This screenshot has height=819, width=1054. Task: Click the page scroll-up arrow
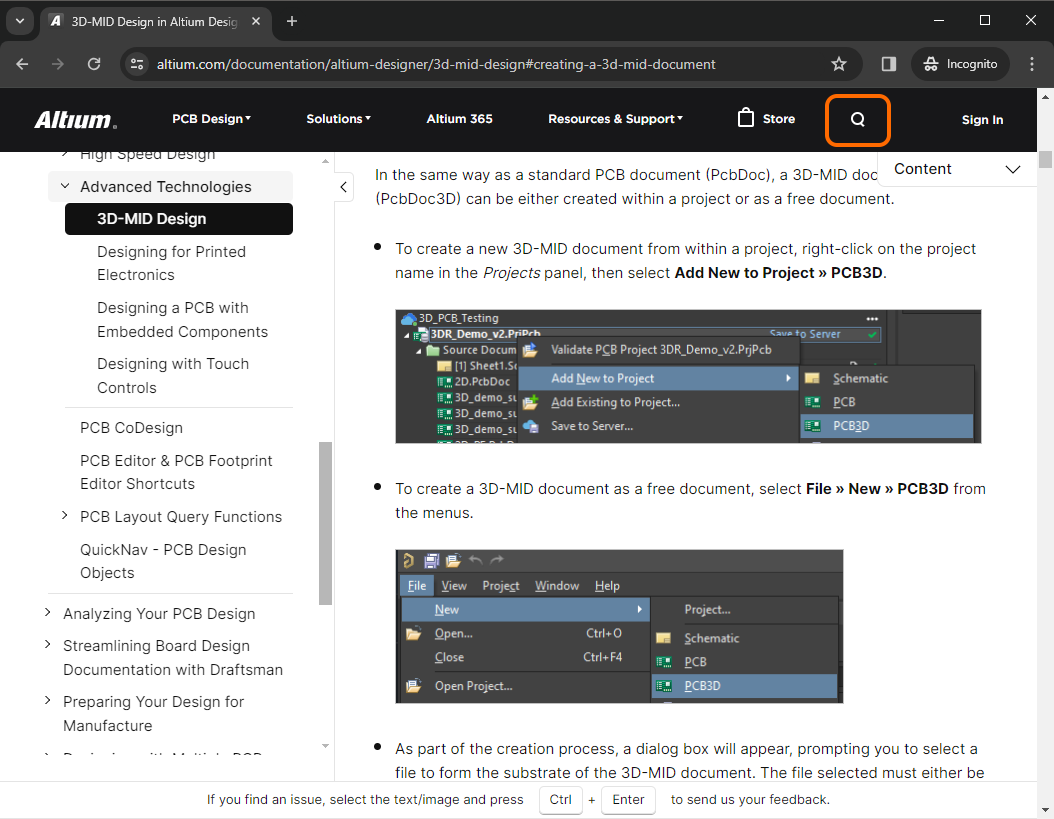pyautogui.click(x=1045, y=97)
